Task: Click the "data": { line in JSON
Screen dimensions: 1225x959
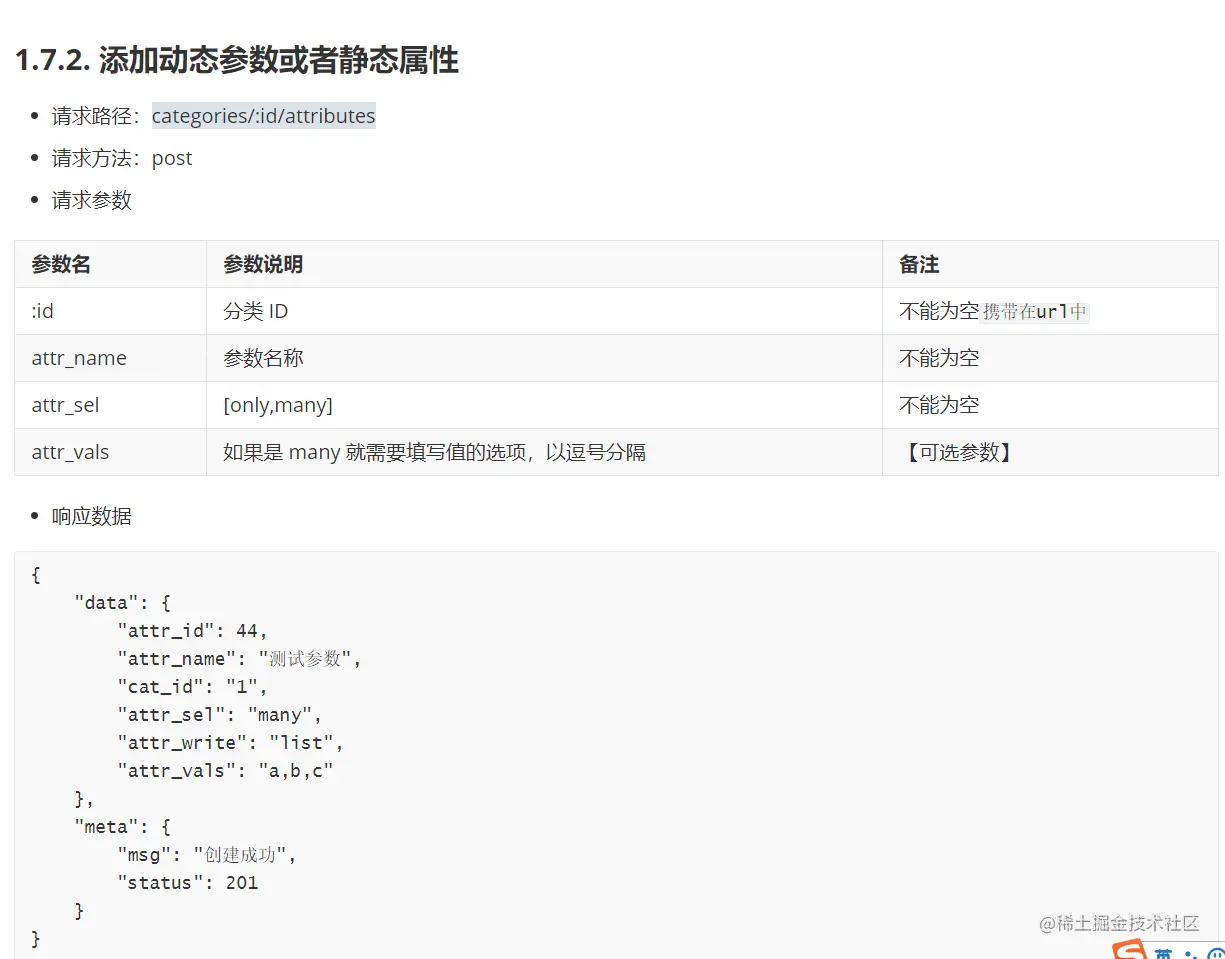Action: [x=123, y=603]
